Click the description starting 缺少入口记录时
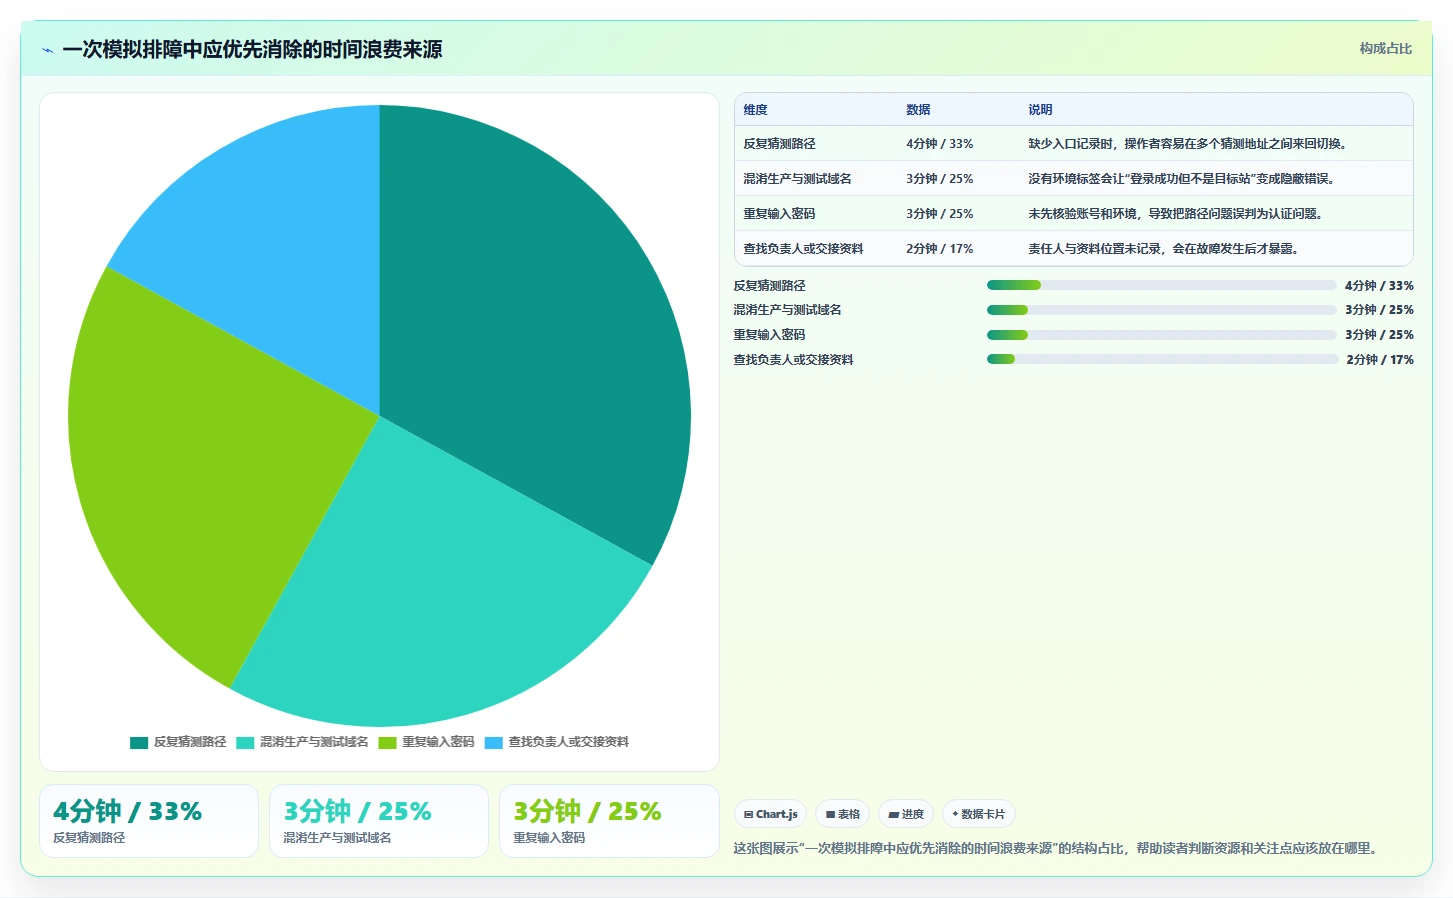 pos(1190,144)
